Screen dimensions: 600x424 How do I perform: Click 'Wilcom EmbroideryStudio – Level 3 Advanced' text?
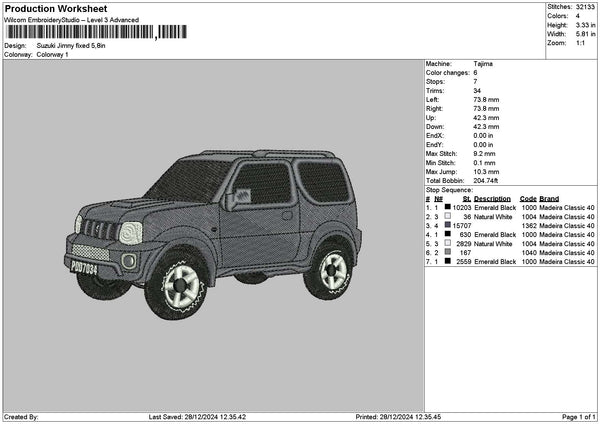point(72,20)
